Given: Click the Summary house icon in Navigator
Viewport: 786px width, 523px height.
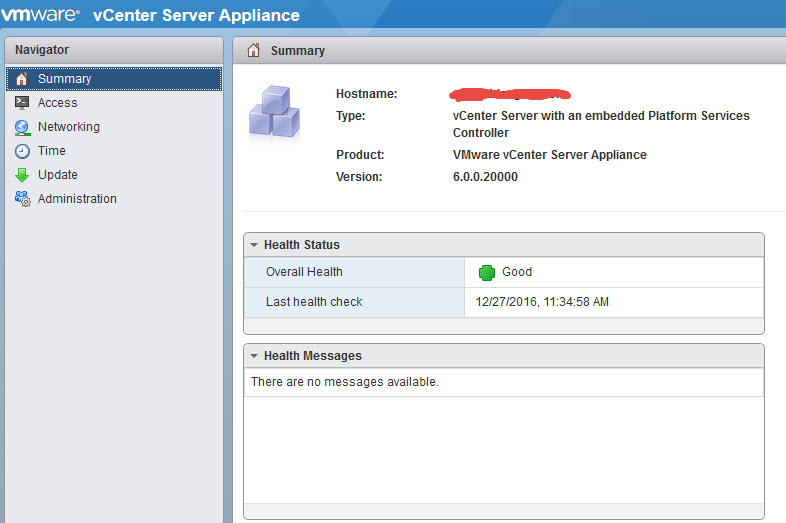Looking at the screenshot, I should coord(22,79).
